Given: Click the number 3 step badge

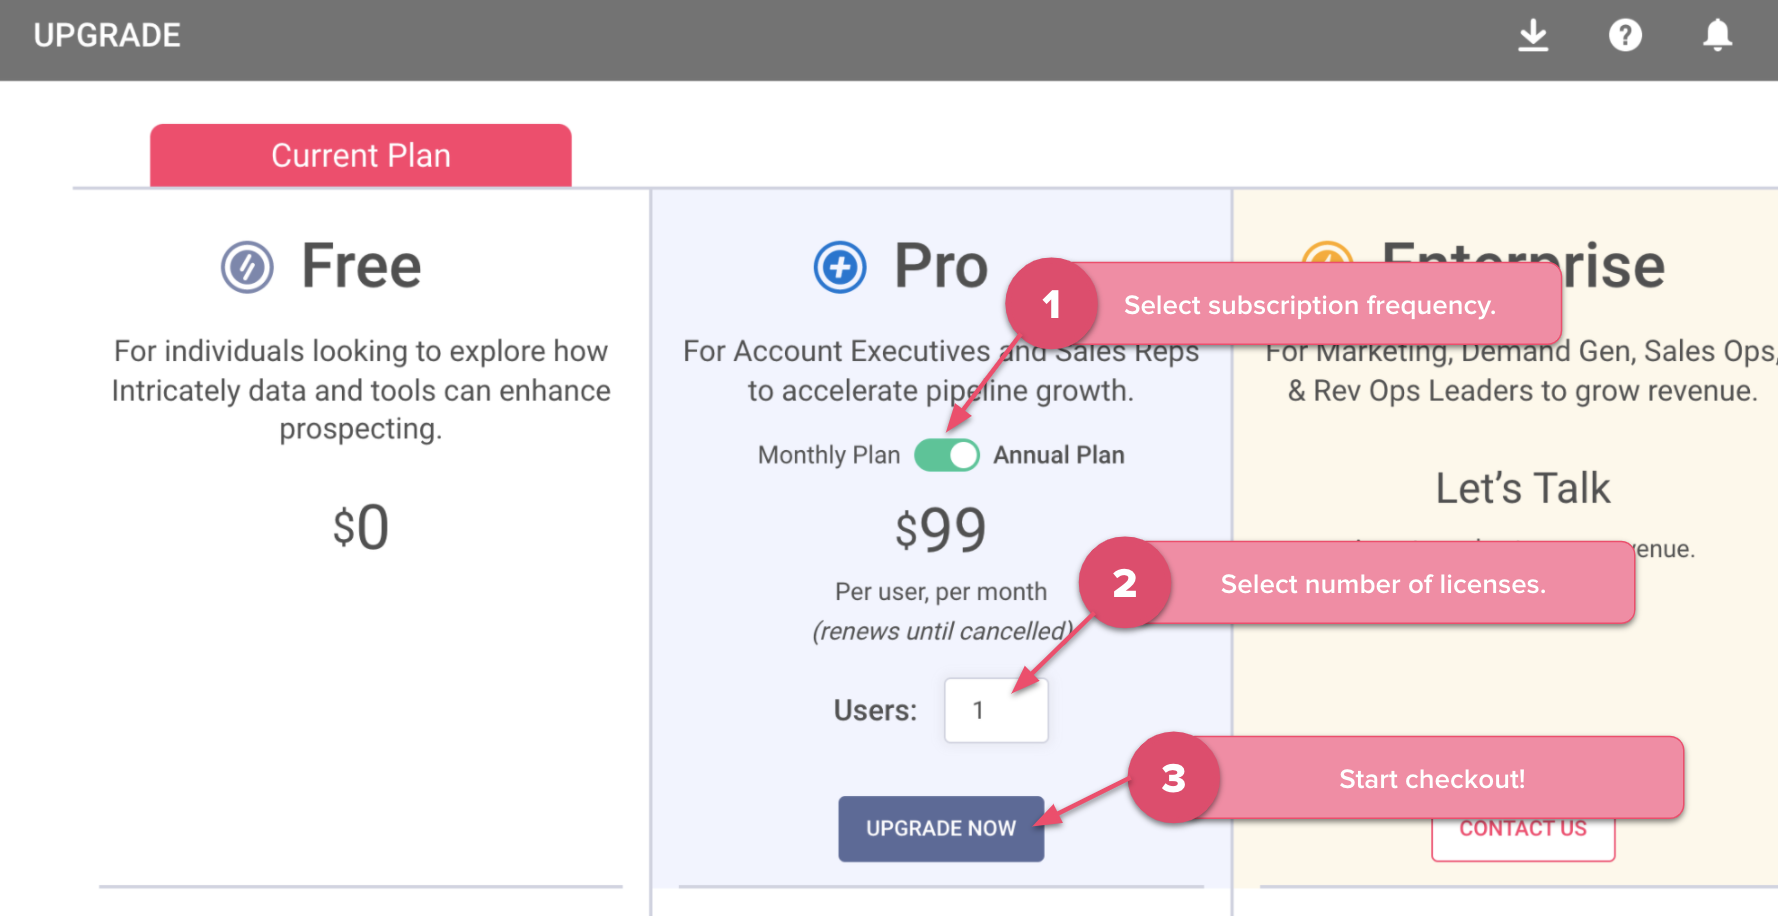Looking at the screenshot, I should [1173, 778].
